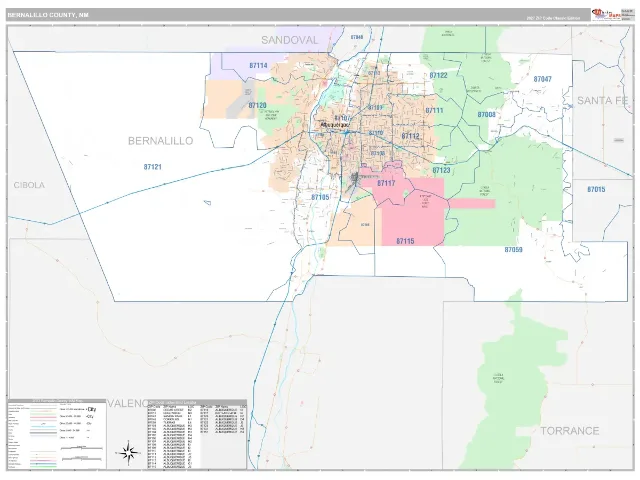
Task: Select ZIP code 87115 label
Action: tap(405, 241)
